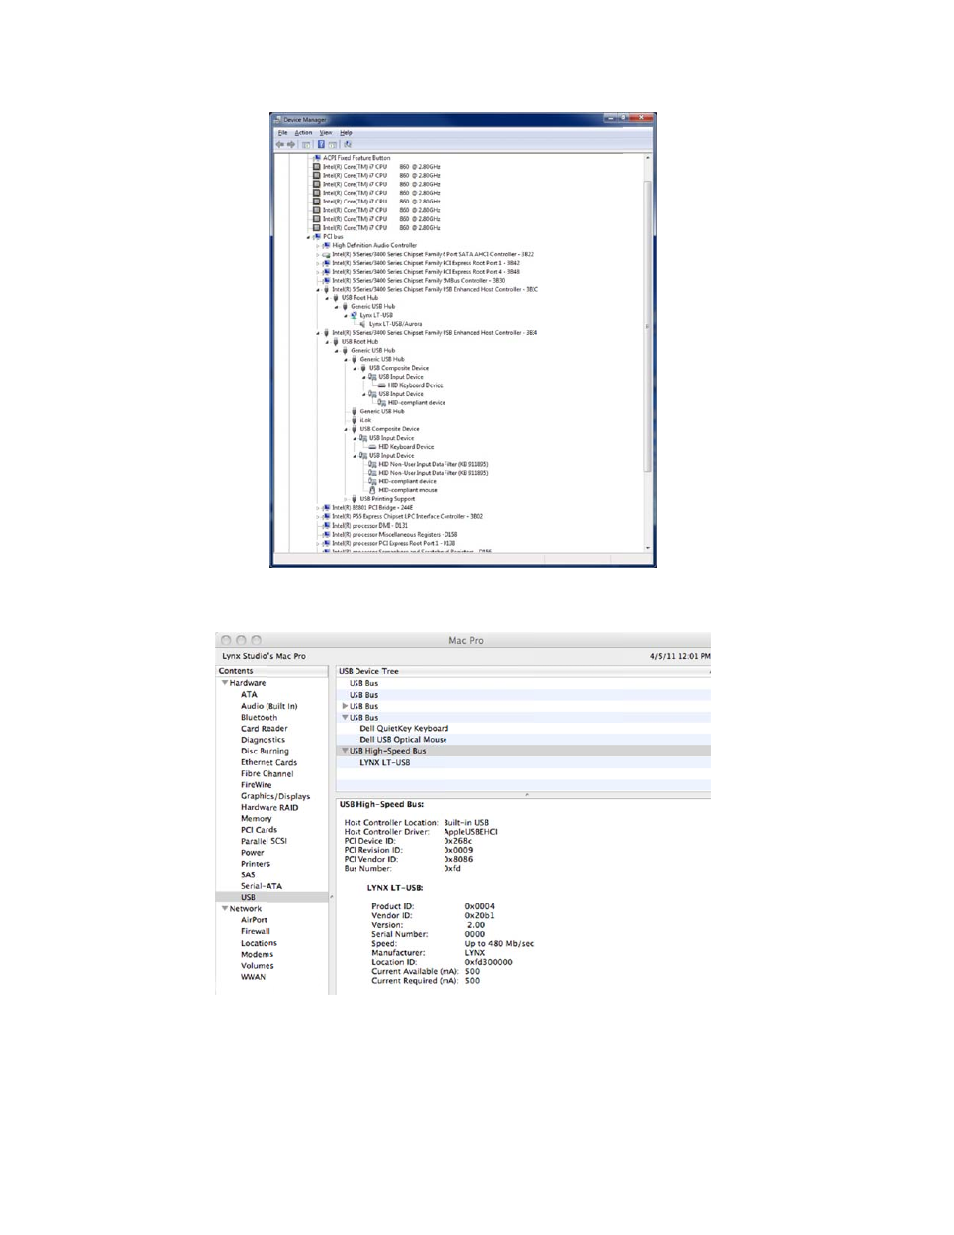This screenshot has width=954, height=1235.
Task: Open the Help menu in Device Manager
Action: [346, 132]
